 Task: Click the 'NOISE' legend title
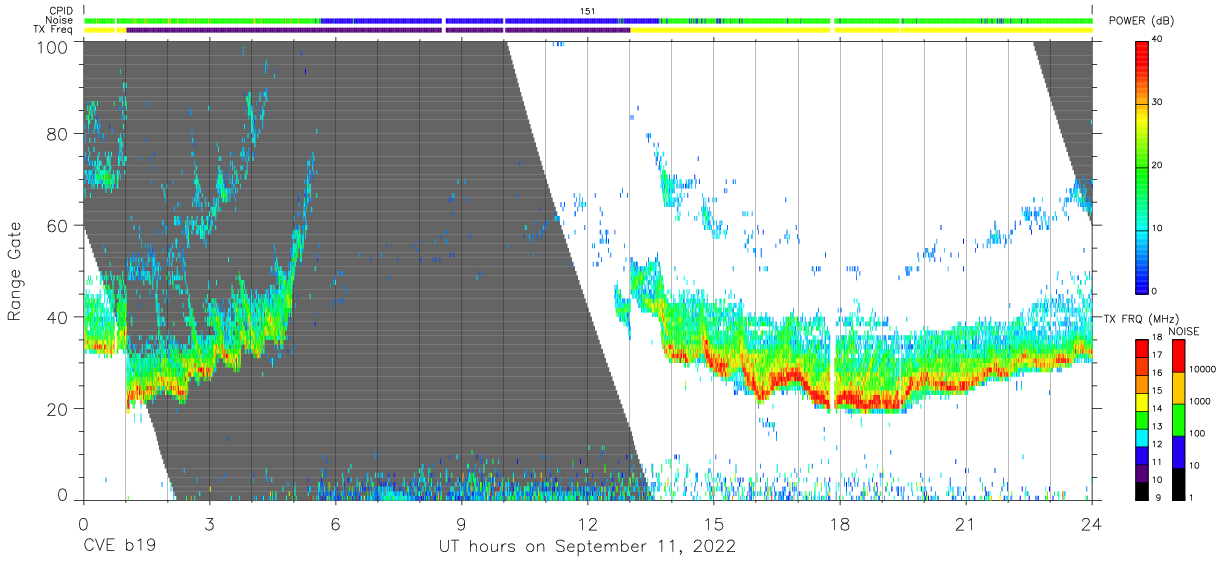[1184, 330]
